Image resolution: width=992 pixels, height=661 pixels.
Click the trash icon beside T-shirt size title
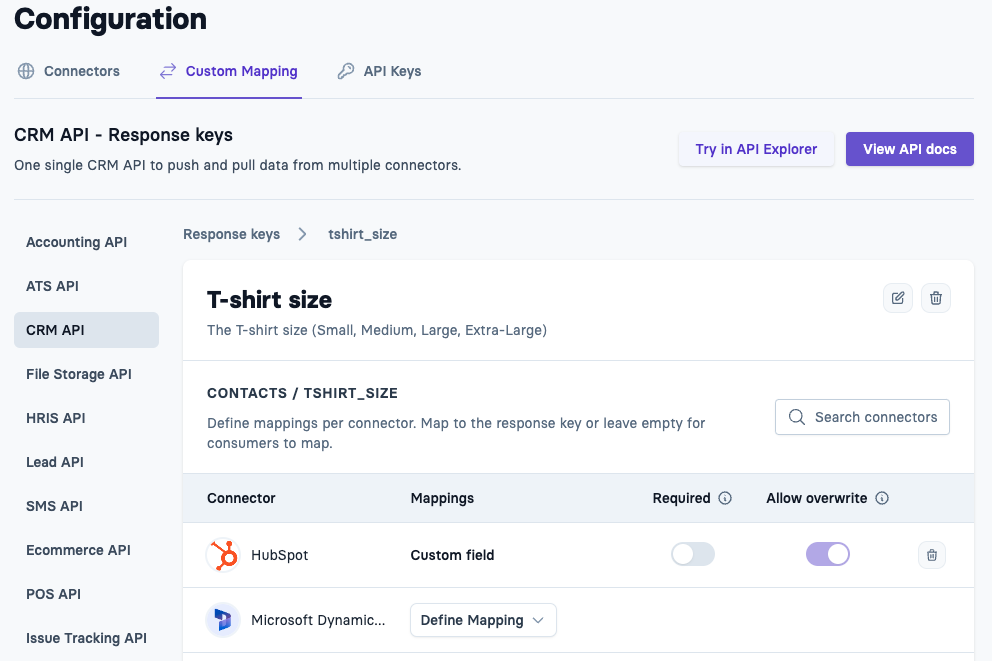[x=936, y=298]
